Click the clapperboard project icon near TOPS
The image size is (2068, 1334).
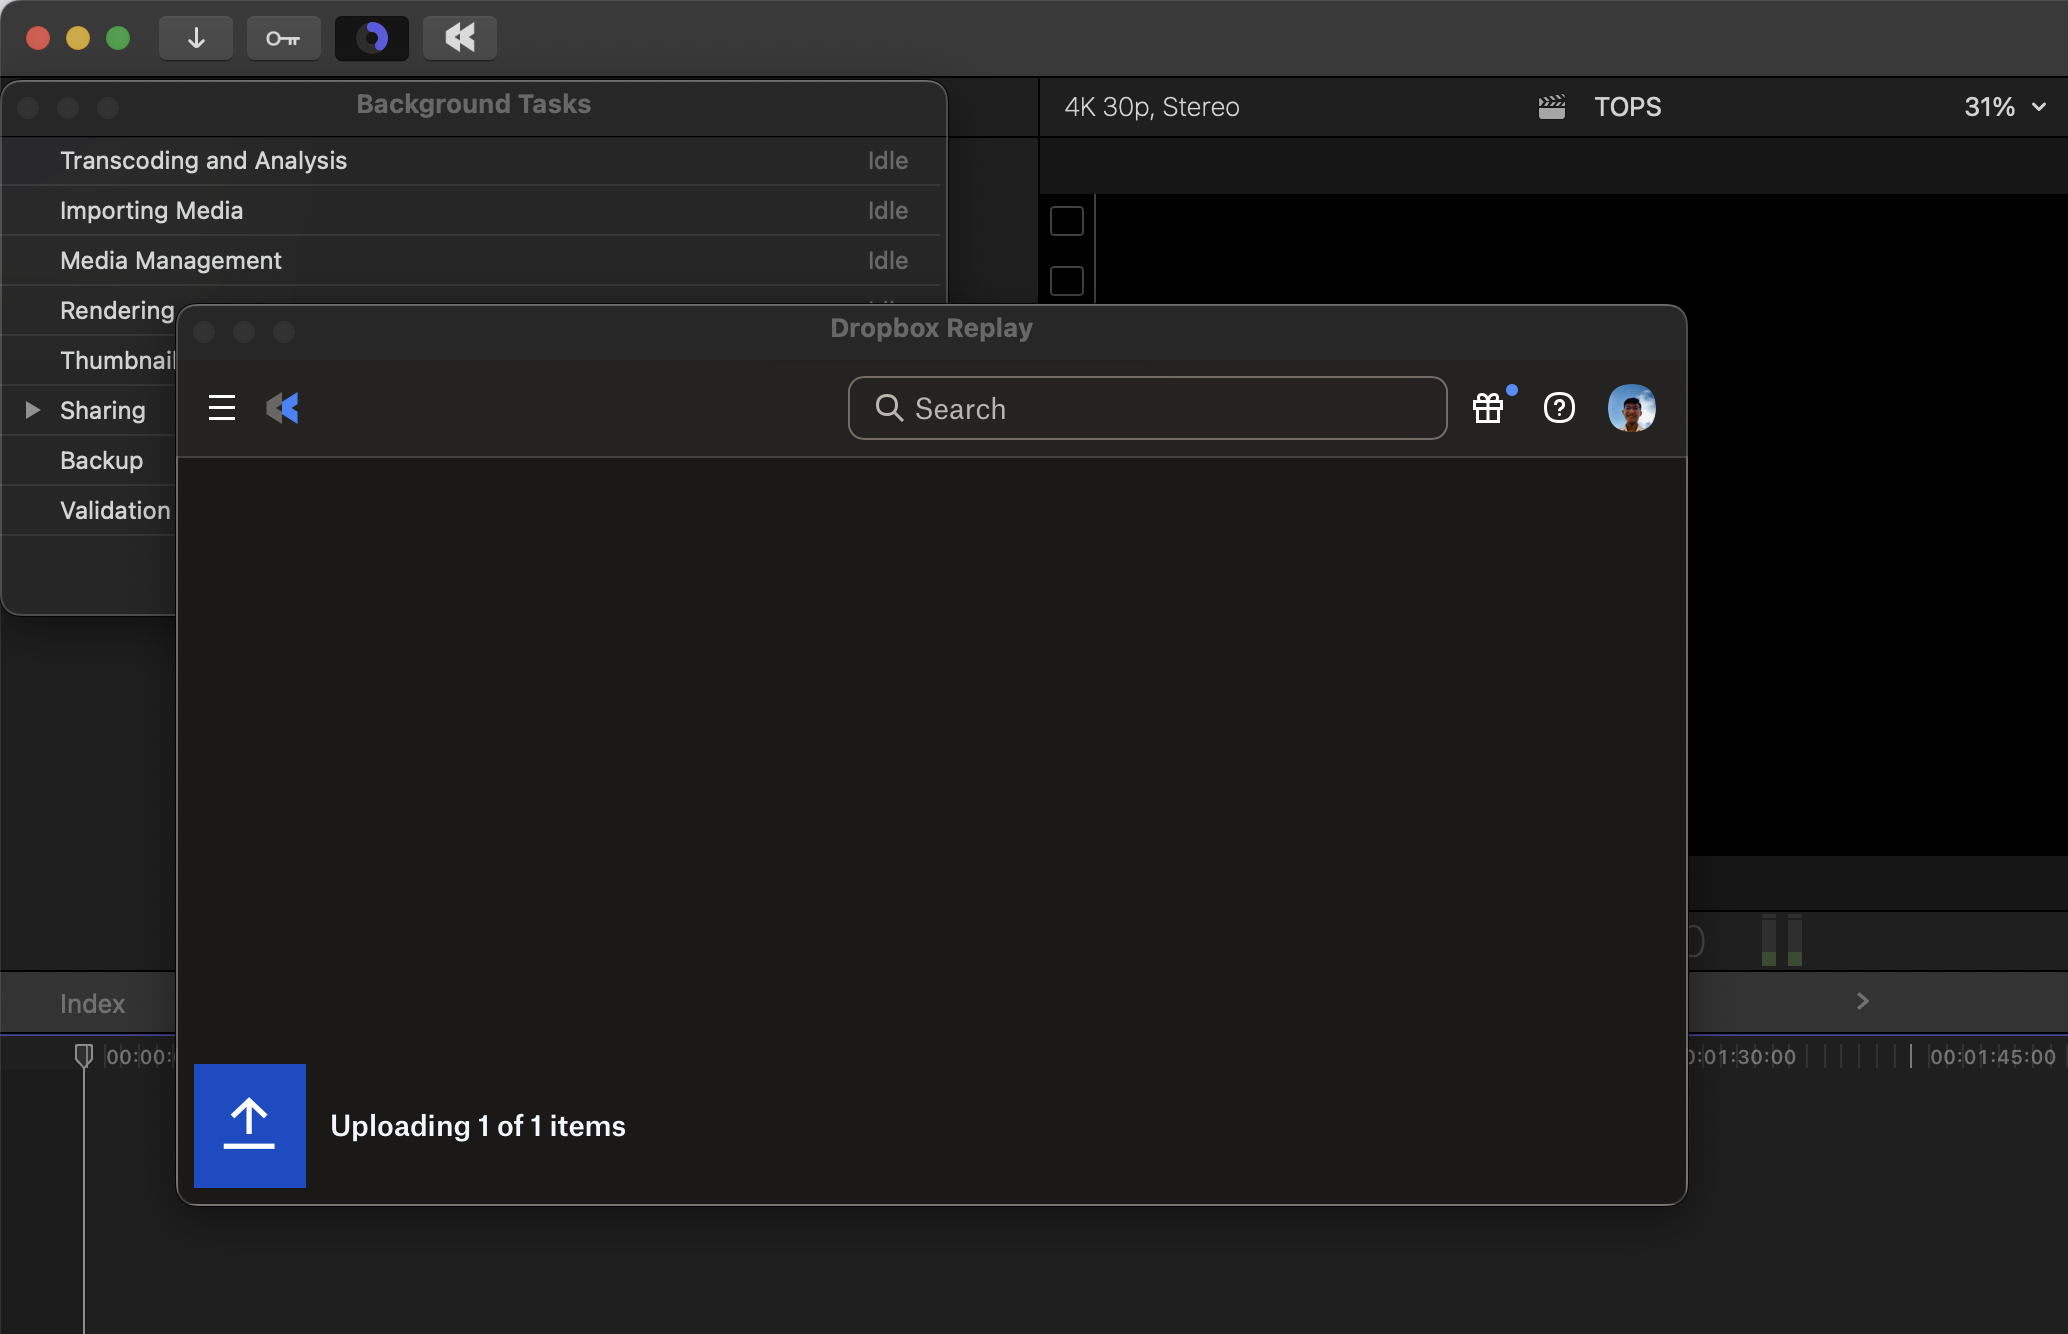1552,107
